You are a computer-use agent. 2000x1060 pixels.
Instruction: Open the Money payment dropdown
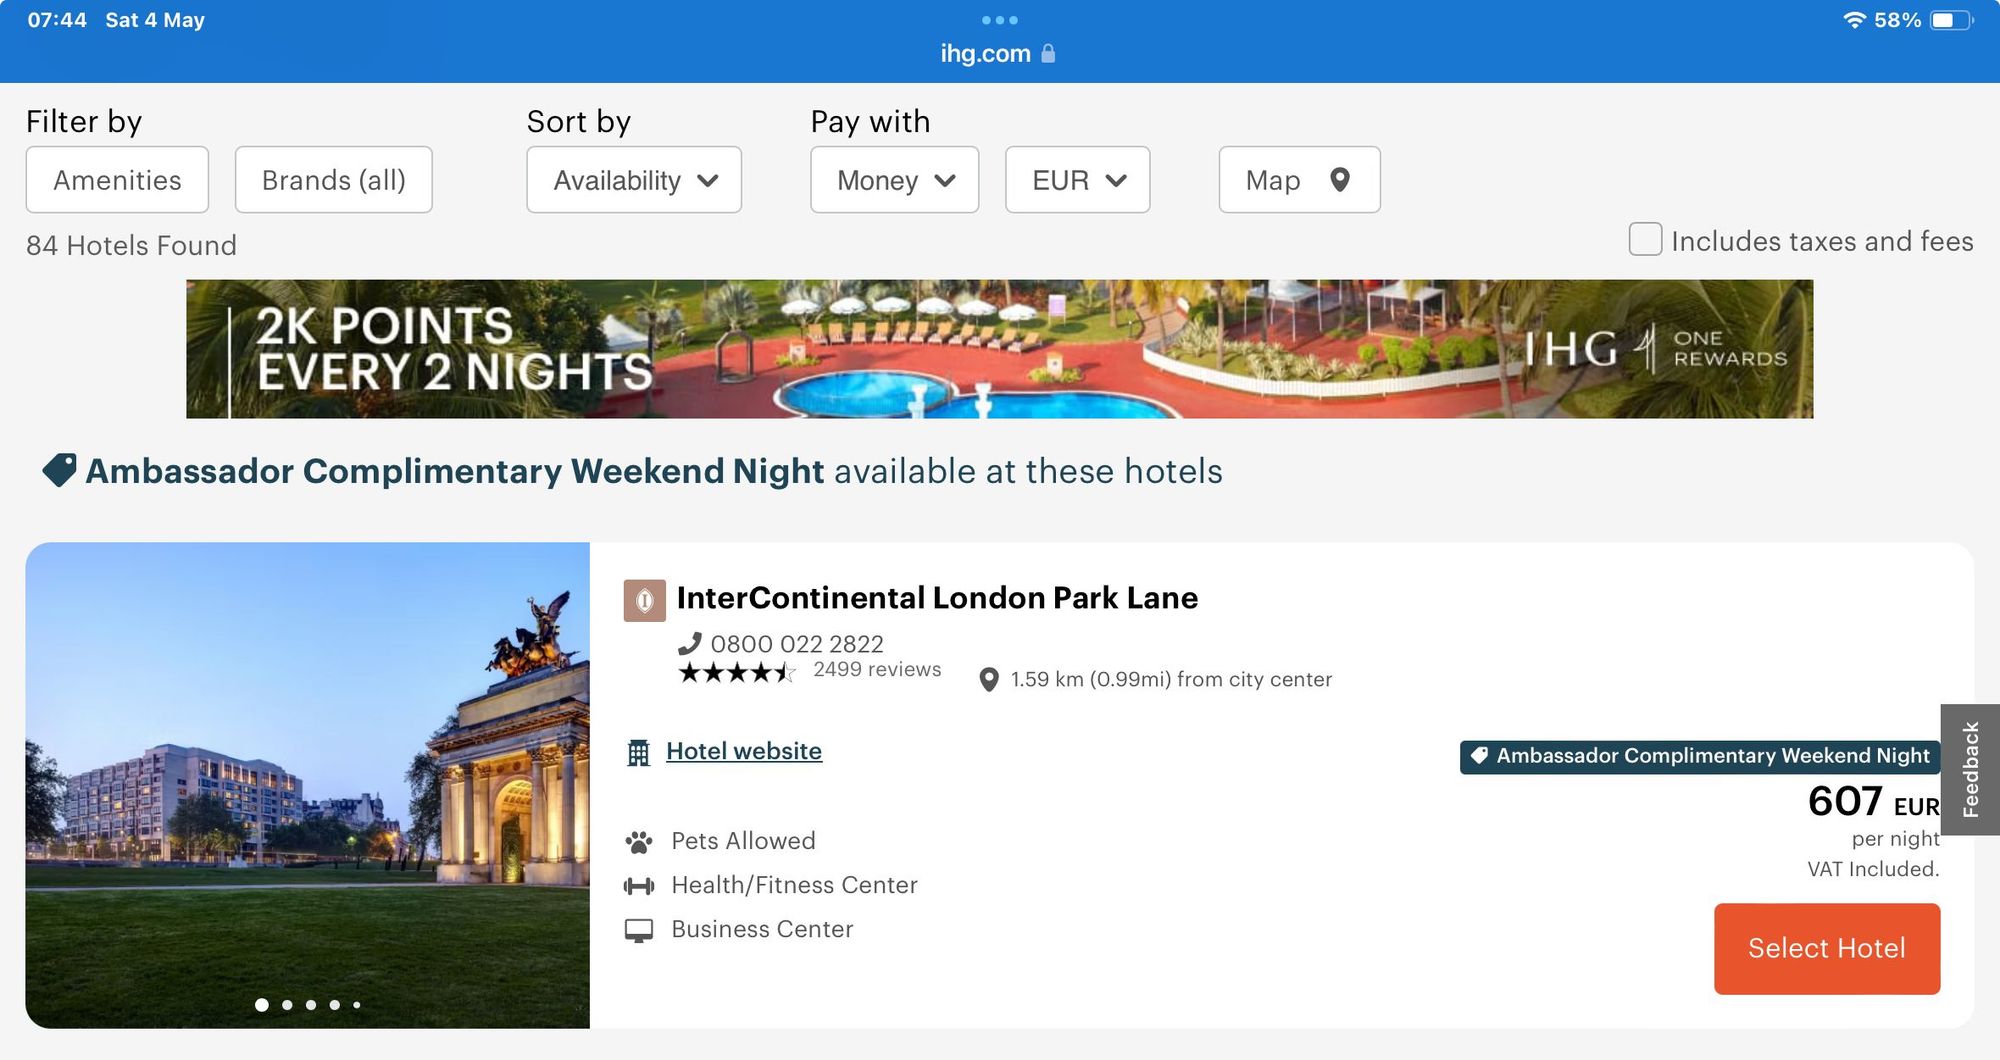894,180
